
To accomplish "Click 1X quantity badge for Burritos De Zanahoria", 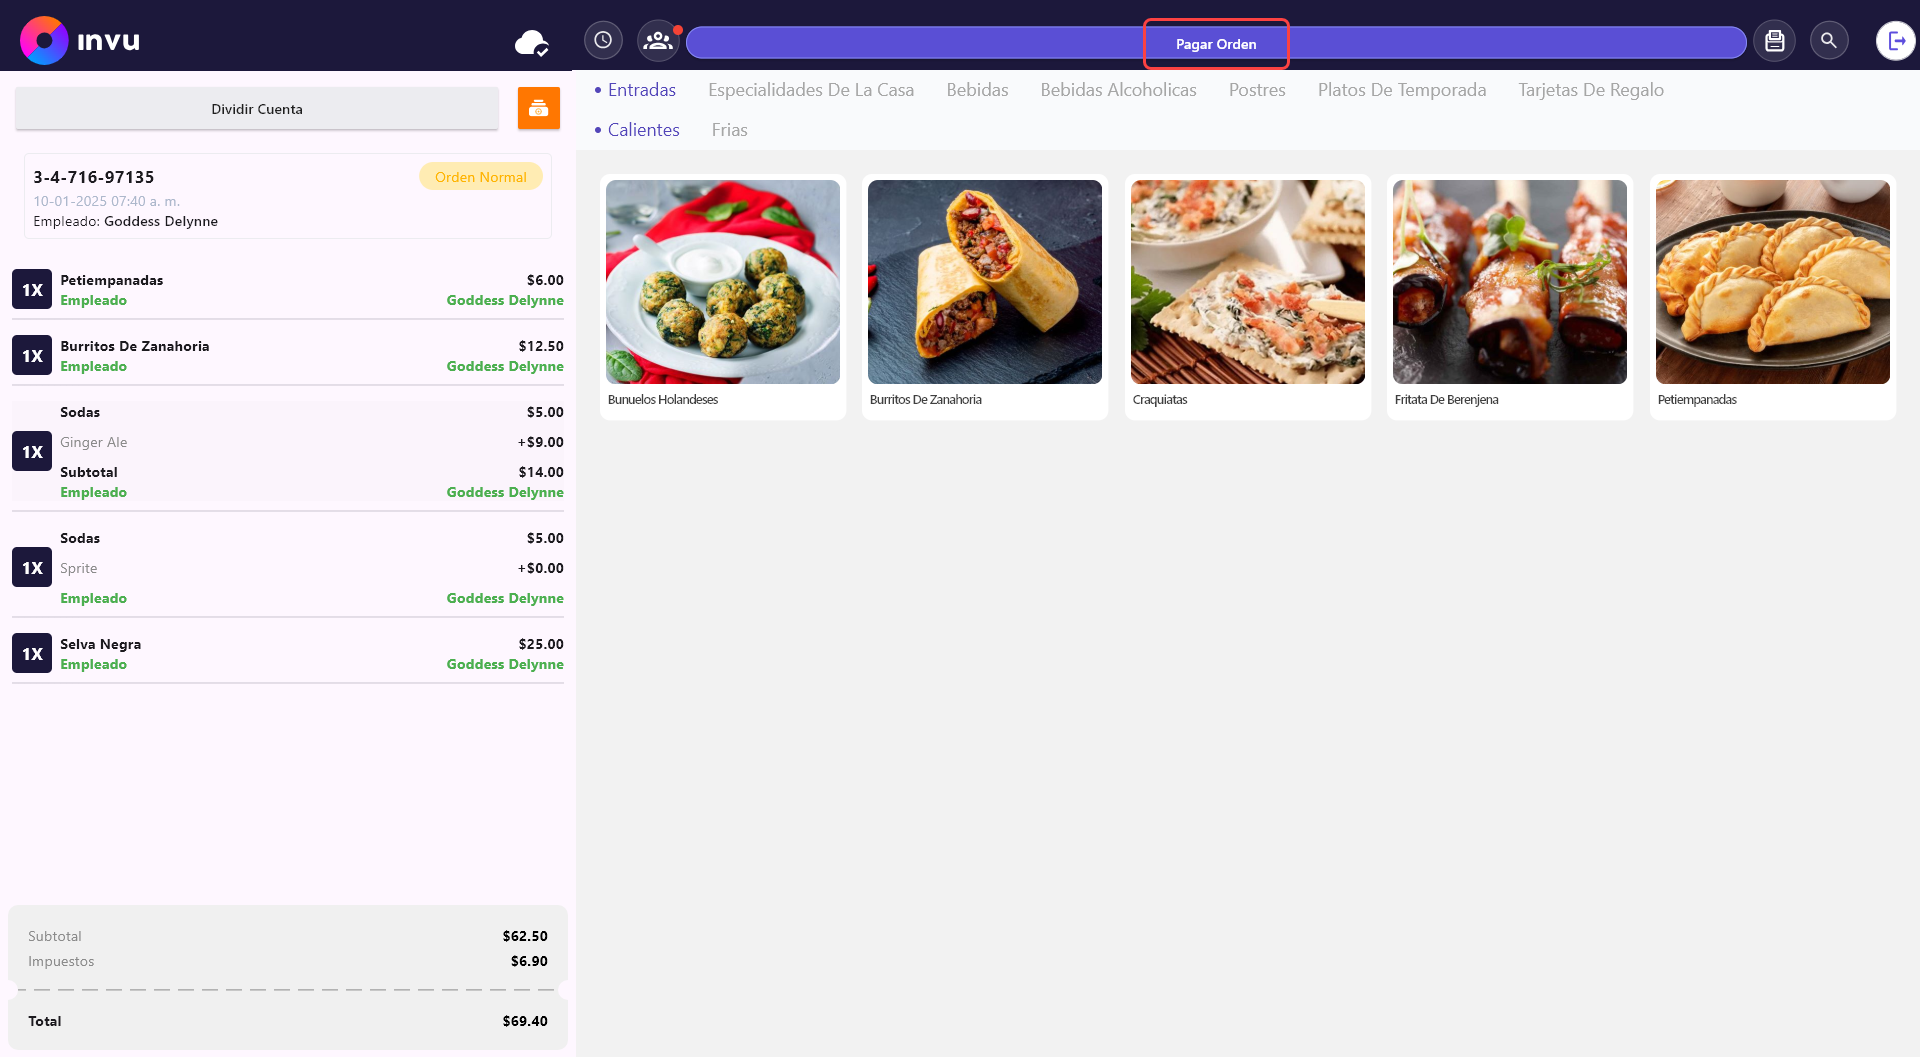I will [32, 356].
